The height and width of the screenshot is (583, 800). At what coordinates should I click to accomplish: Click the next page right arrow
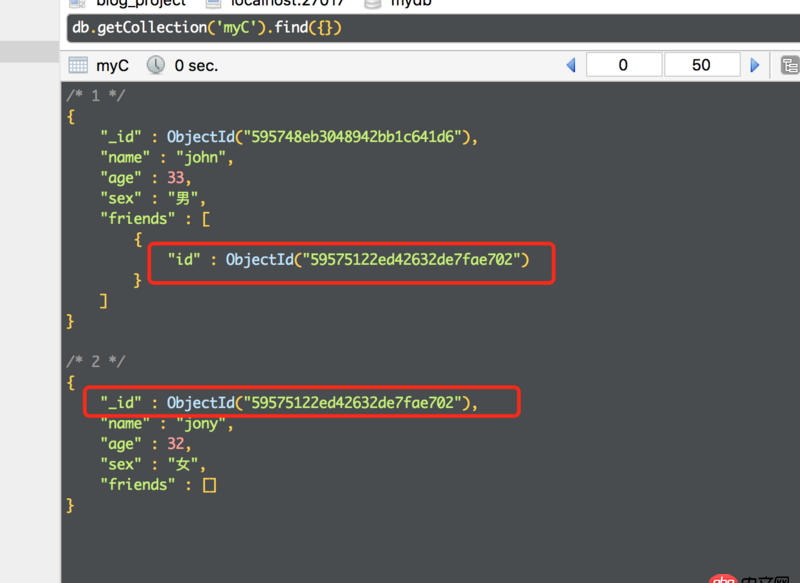click(755, 65)
